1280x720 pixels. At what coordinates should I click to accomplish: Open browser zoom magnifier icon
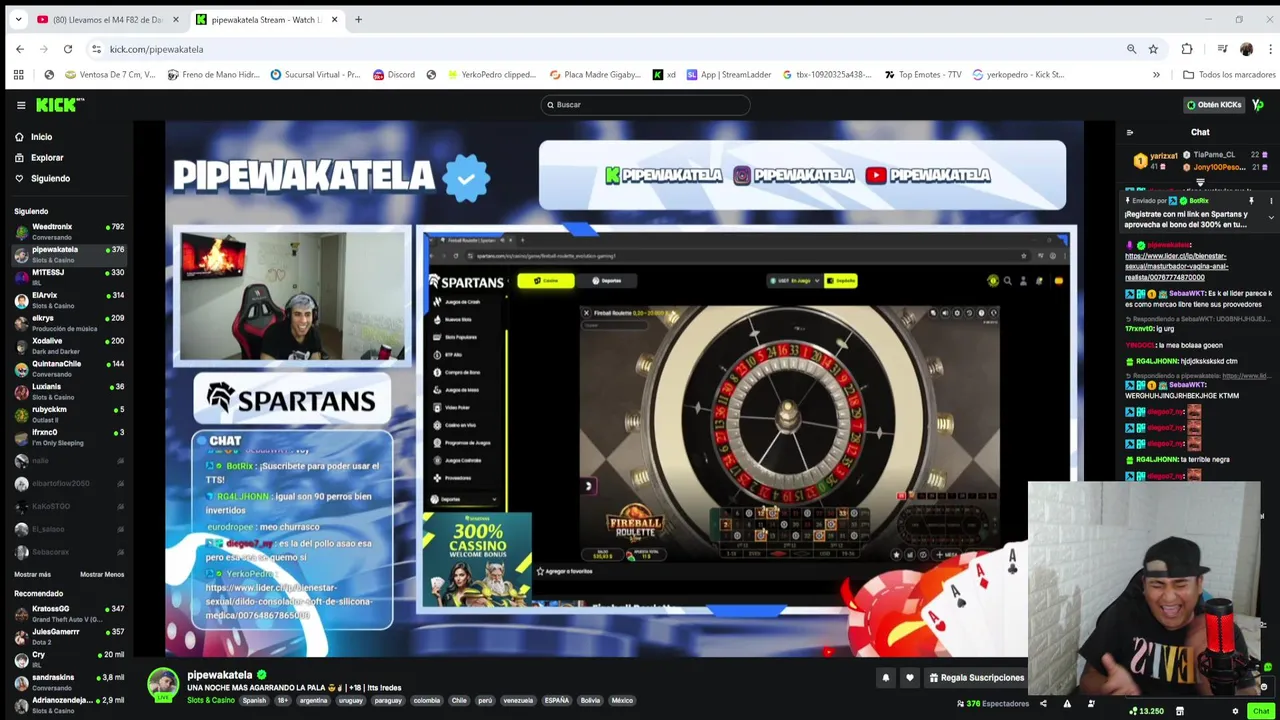(x=1131, y=49)
